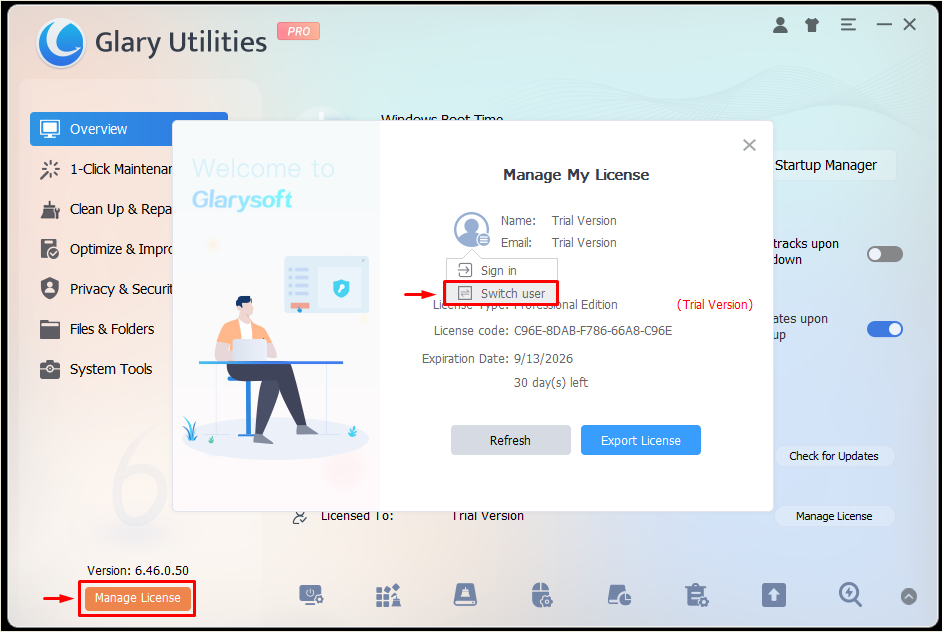Choose Switch user menu entry
The height and width of the screenshot is (632, 942).
tap(502, 293)
